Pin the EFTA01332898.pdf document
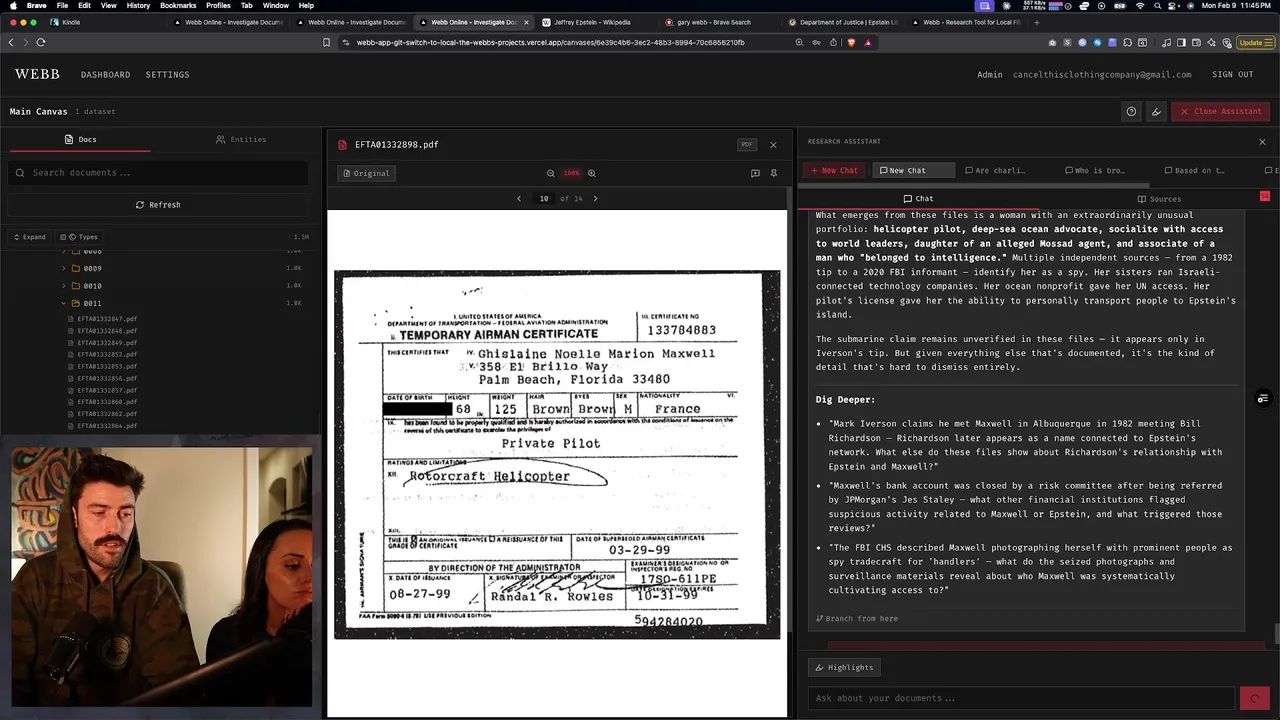This screenshot has height=720, width=1280. [773, 173]
